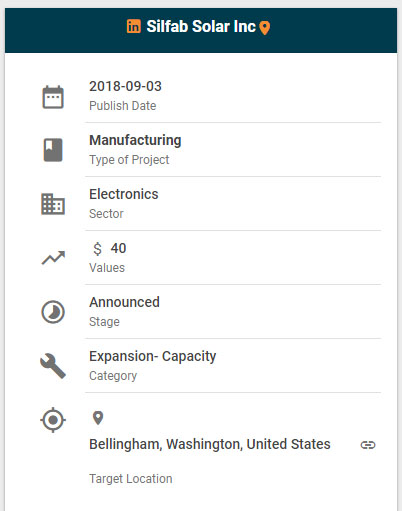This screenshot has height=511, width=402.
Task: Select the Expansion- Capacity category entry
Action: (x=153, y=356)
